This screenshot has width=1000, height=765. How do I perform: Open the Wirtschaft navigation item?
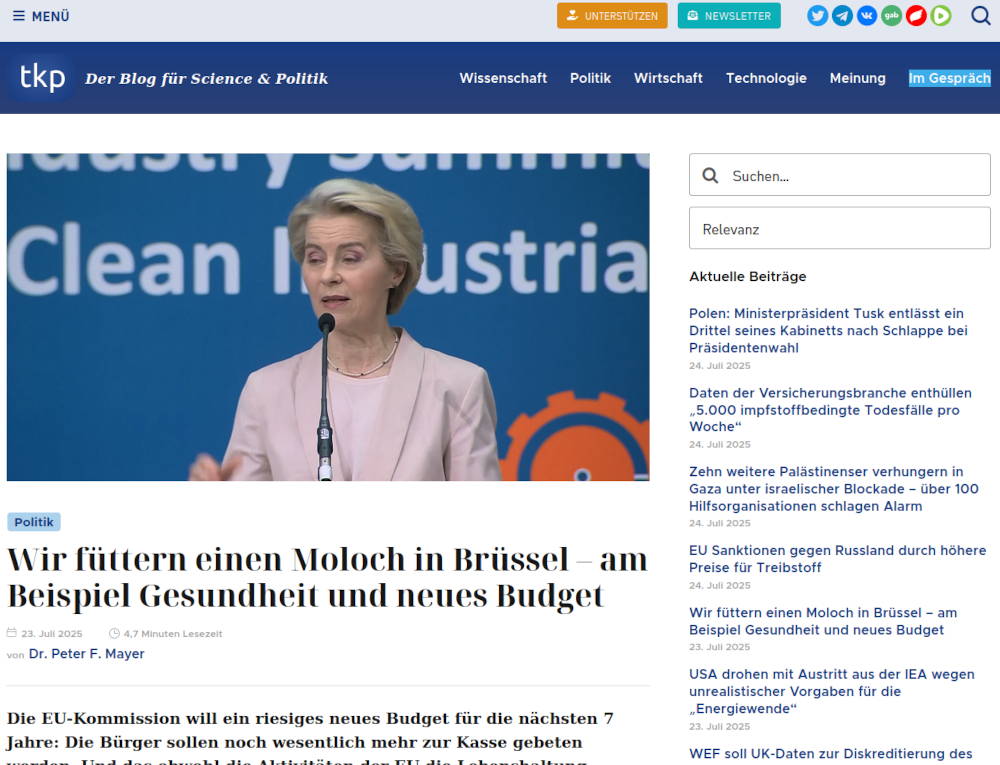pos(668,78)
